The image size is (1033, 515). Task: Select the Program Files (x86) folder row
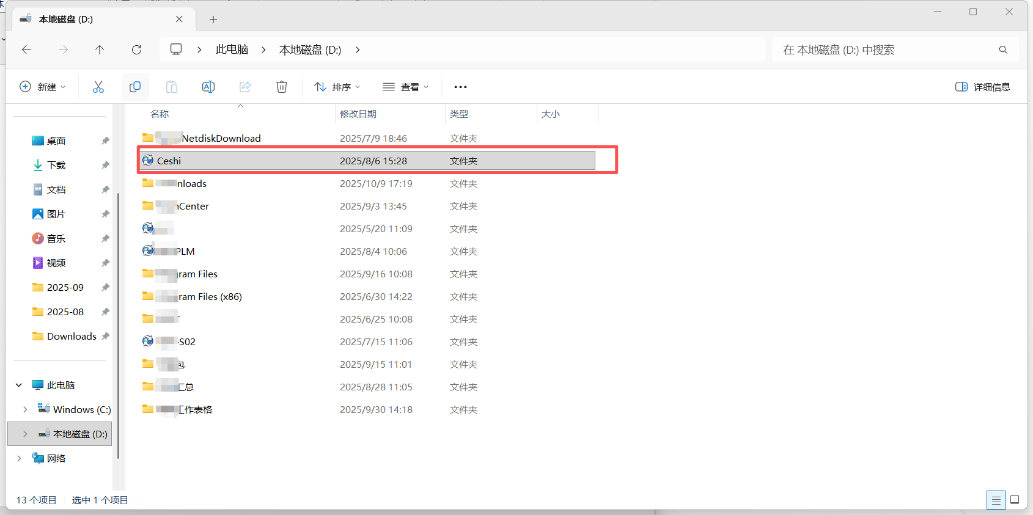pos(368,296)
